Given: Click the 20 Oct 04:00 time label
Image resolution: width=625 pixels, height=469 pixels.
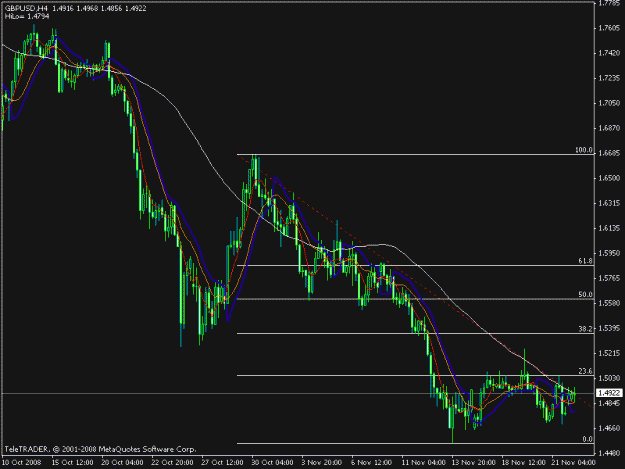Looking at the screenshot, I should click(x=122, y=463).
